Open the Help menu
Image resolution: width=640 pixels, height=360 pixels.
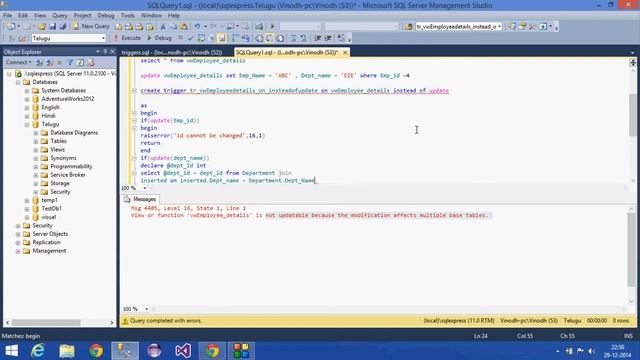click(x=174, y=16)
